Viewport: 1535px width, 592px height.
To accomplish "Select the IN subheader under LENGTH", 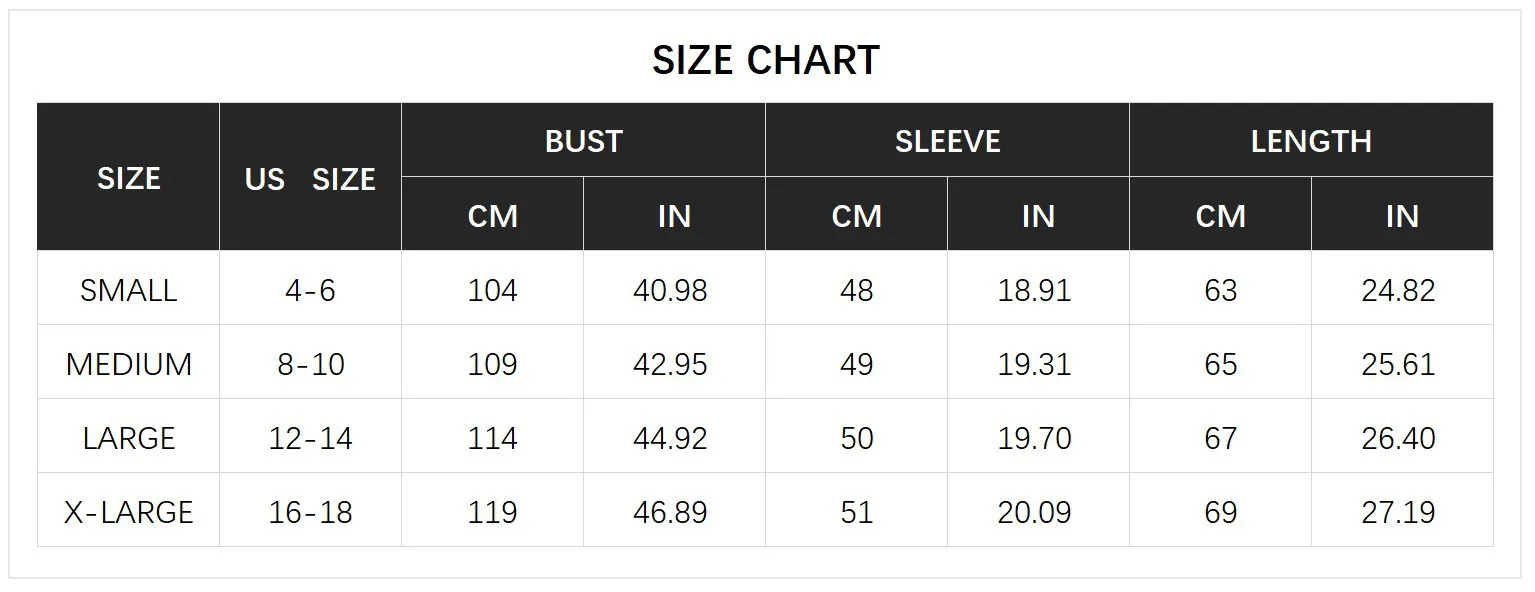I will tap(1402, 216).
